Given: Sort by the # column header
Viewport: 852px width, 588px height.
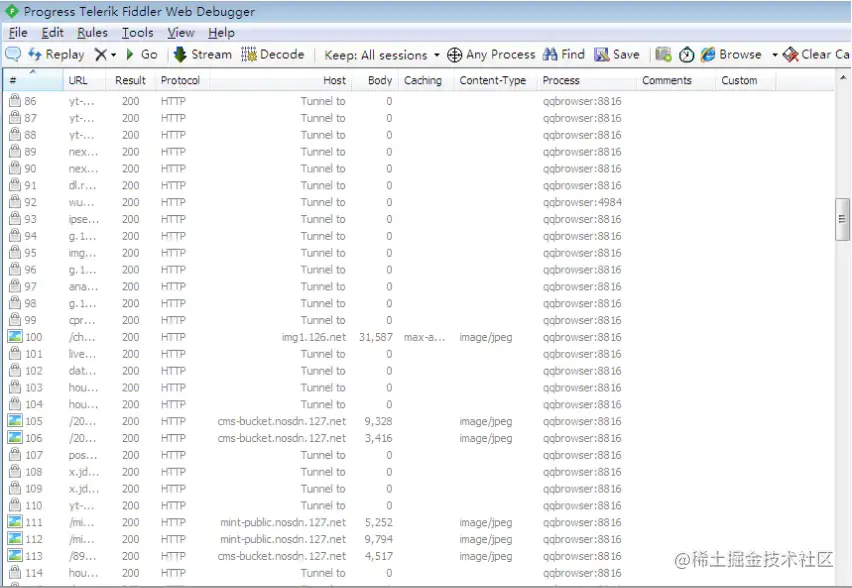Looking at the screenshot, I should point(33,80).
